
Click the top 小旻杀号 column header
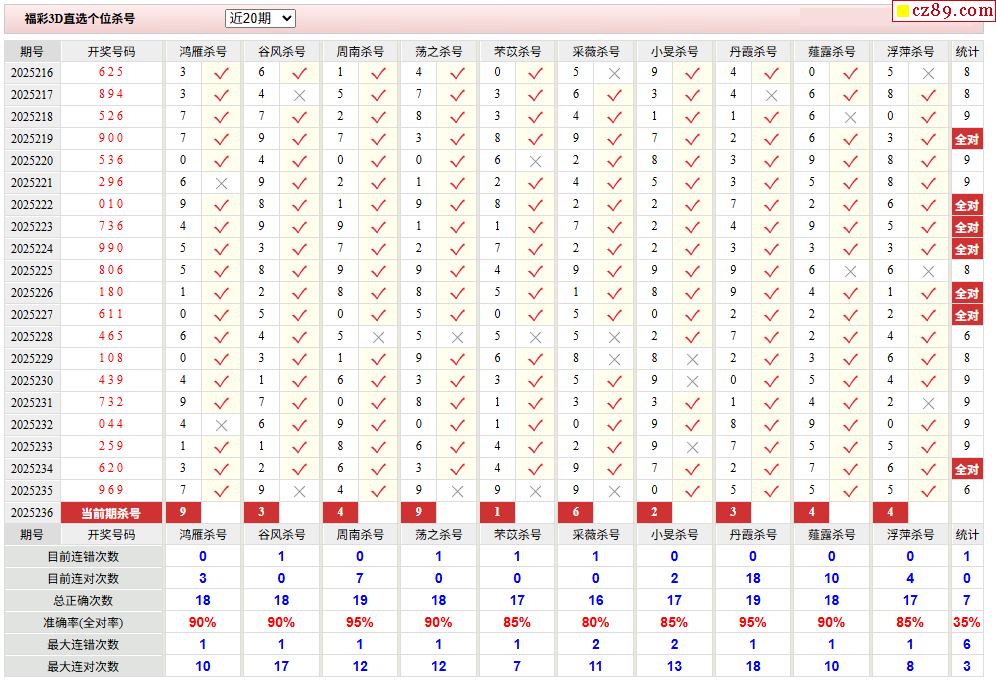pyautogui.click(x=675, y=51)
